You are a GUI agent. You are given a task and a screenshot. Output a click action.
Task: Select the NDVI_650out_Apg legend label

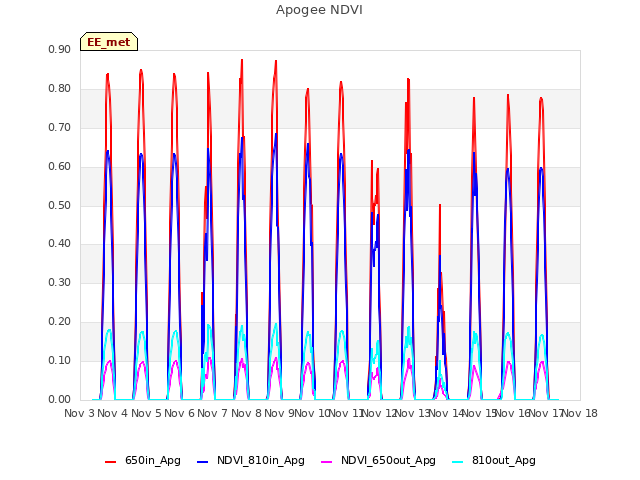pos(388,461)
